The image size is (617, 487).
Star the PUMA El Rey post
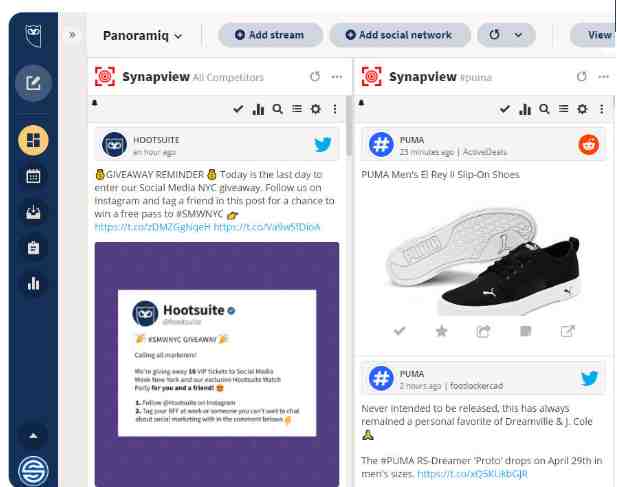(x=442, y=331)
